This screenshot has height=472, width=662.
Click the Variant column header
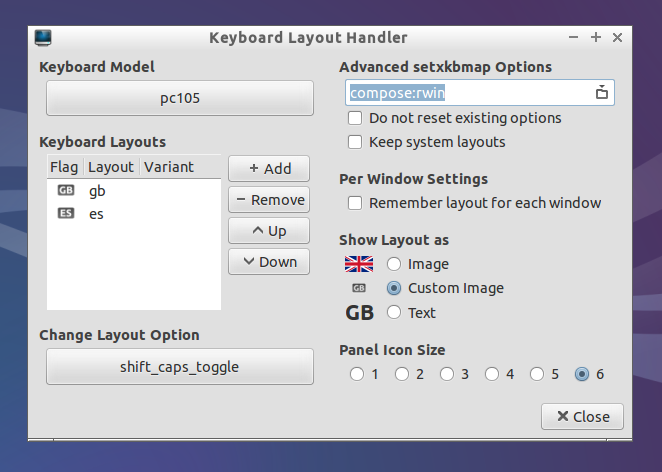coord(168,166)
